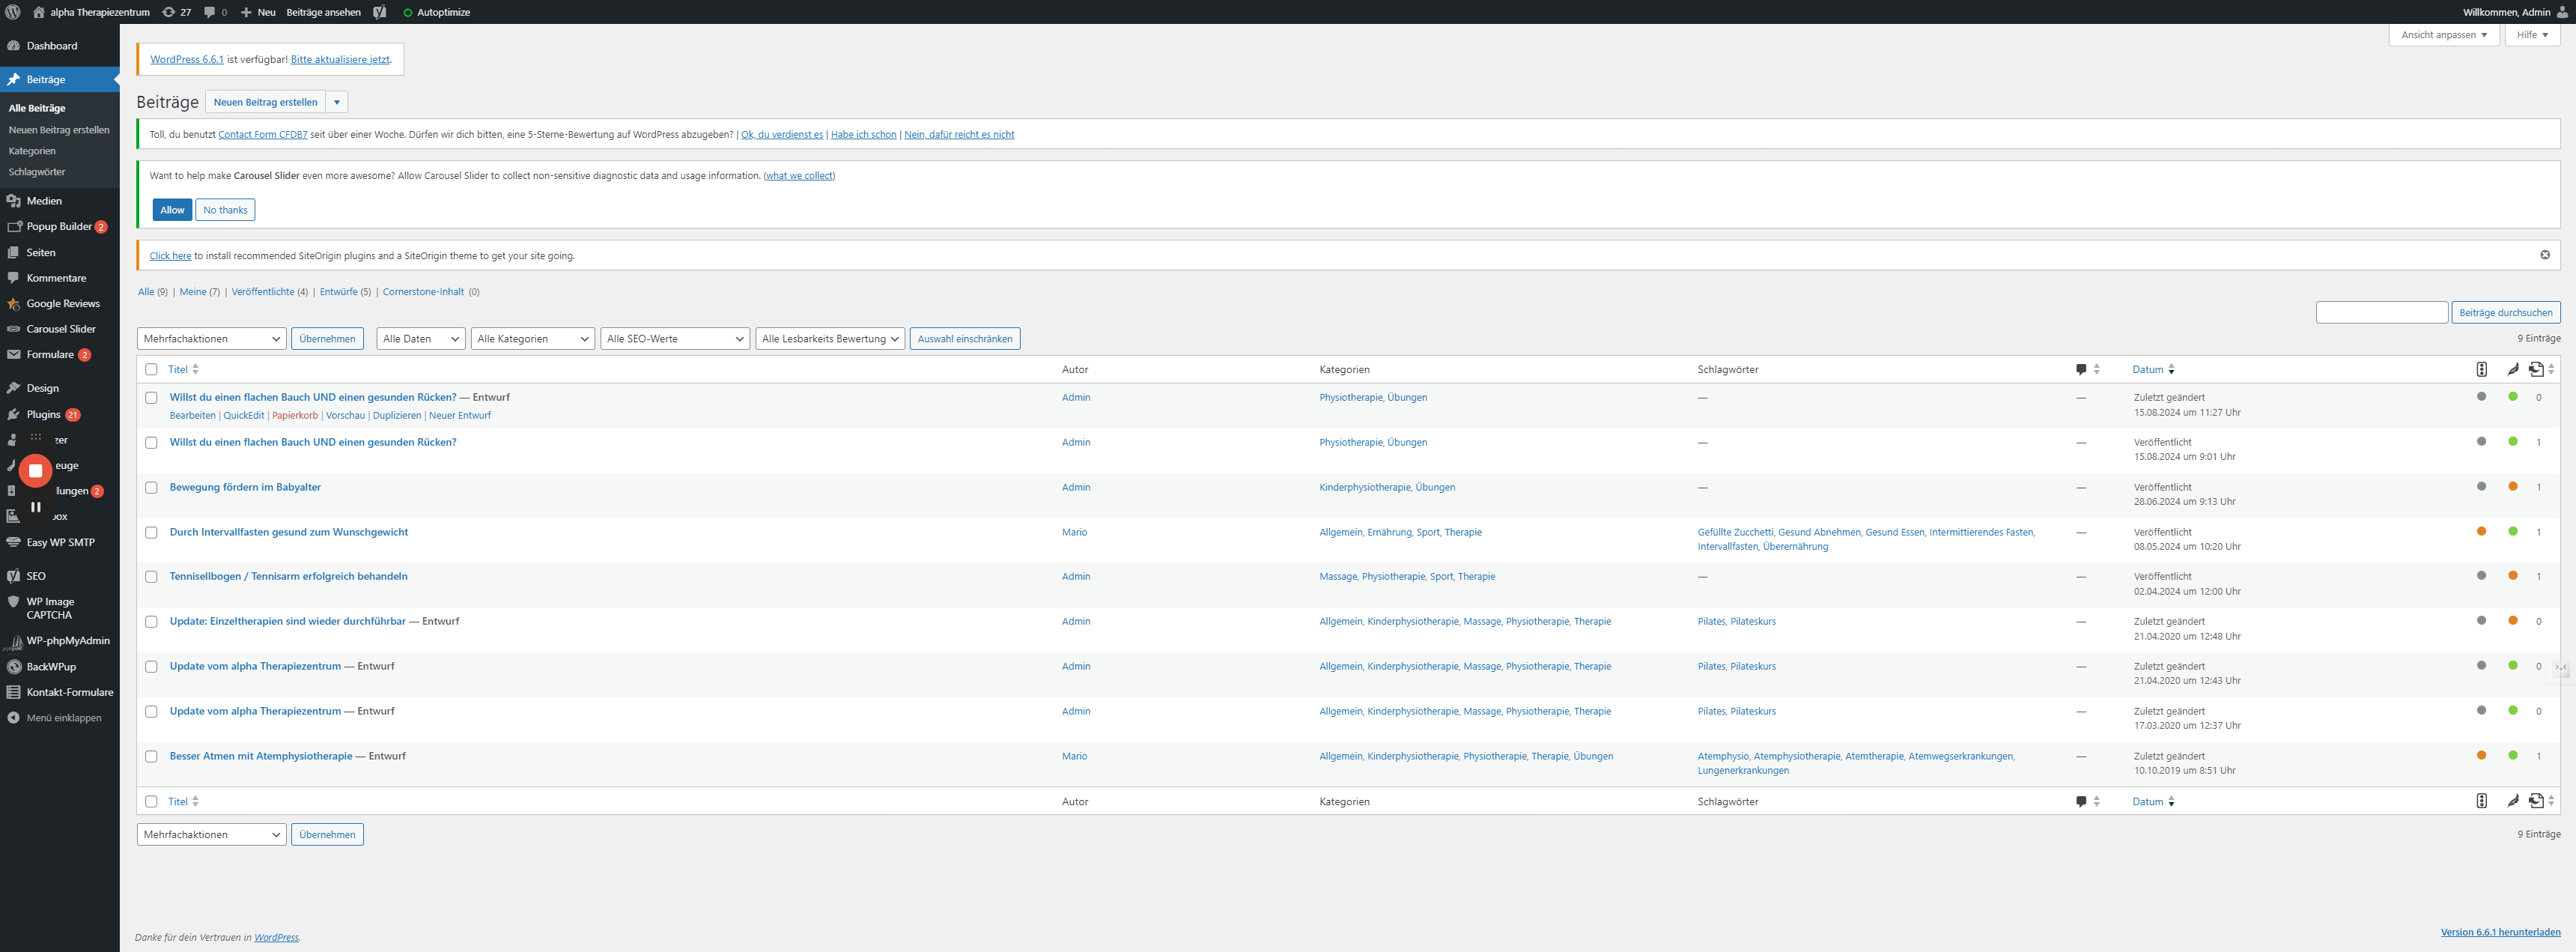Select 'Durch Intervallfasten gesund' checkbox

pos(151,533)
